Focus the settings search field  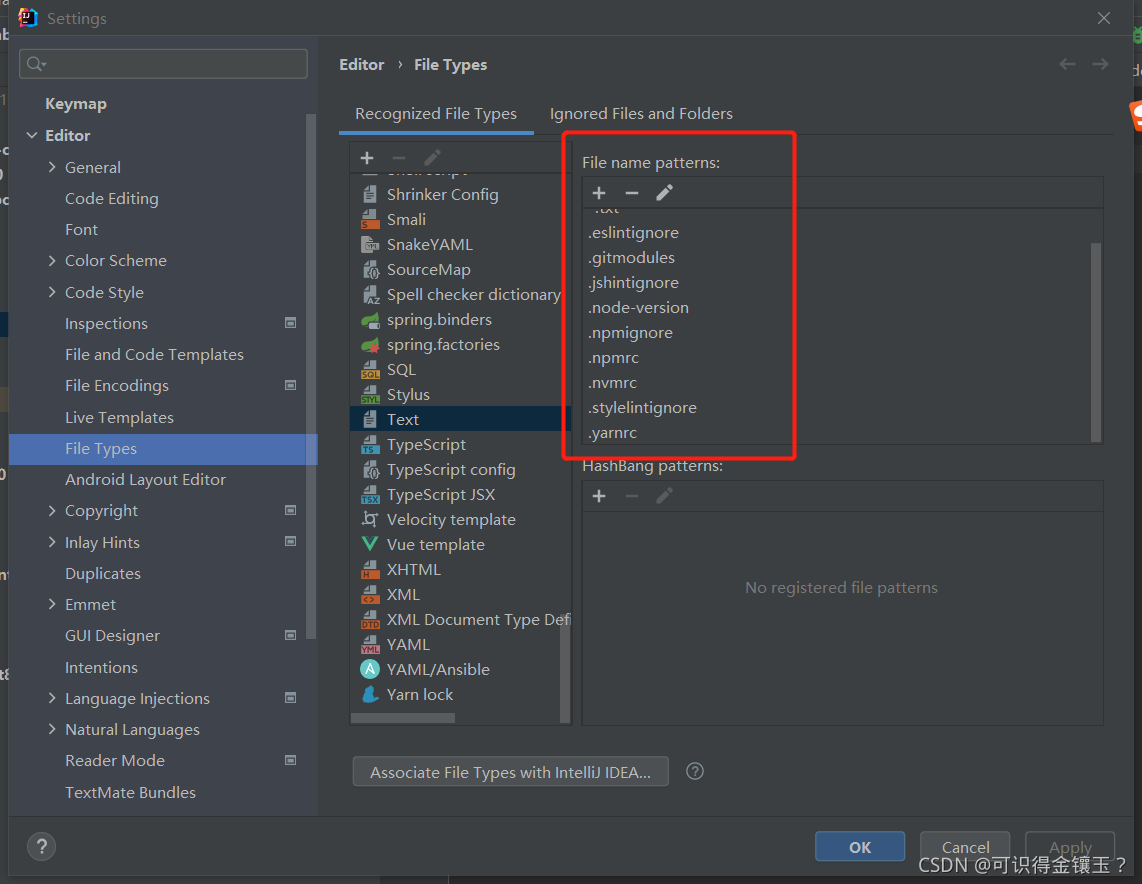coord(163,64)
